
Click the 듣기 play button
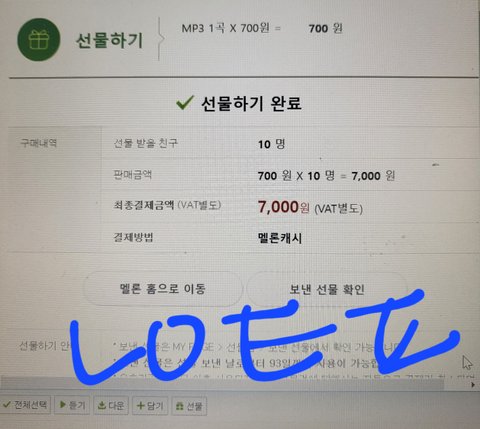point(72,405)
